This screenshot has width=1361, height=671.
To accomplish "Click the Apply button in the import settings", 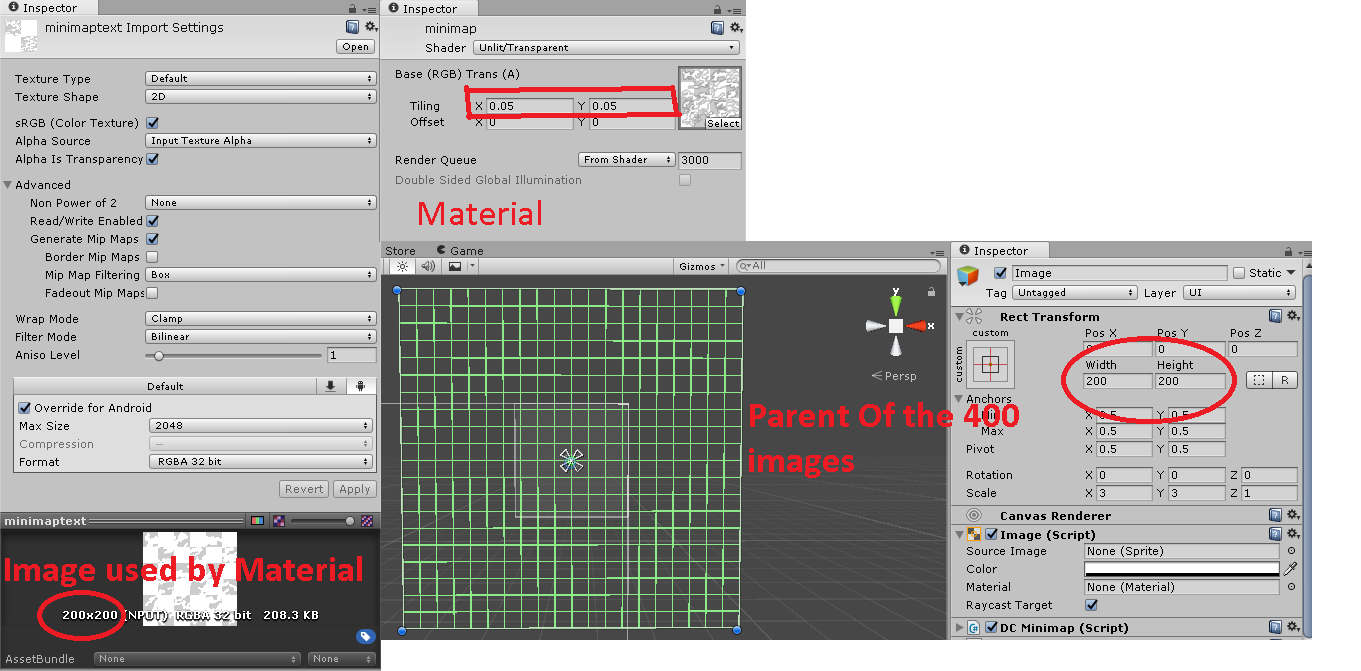I will [355, 489].
